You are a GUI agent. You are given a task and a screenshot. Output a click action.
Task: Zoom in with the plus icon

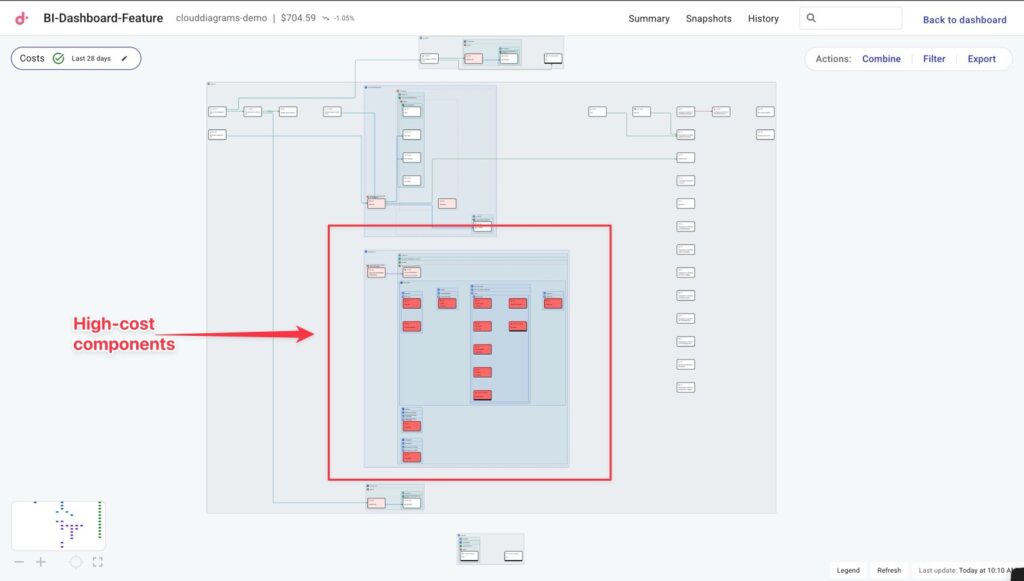[41, 562]
